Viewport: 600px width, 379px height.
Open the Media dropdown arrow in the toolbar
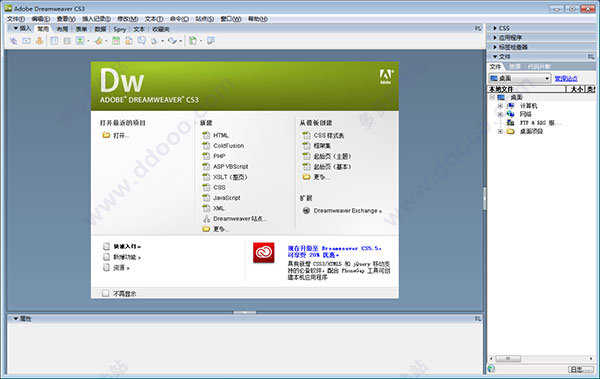[x=106, y=41]
